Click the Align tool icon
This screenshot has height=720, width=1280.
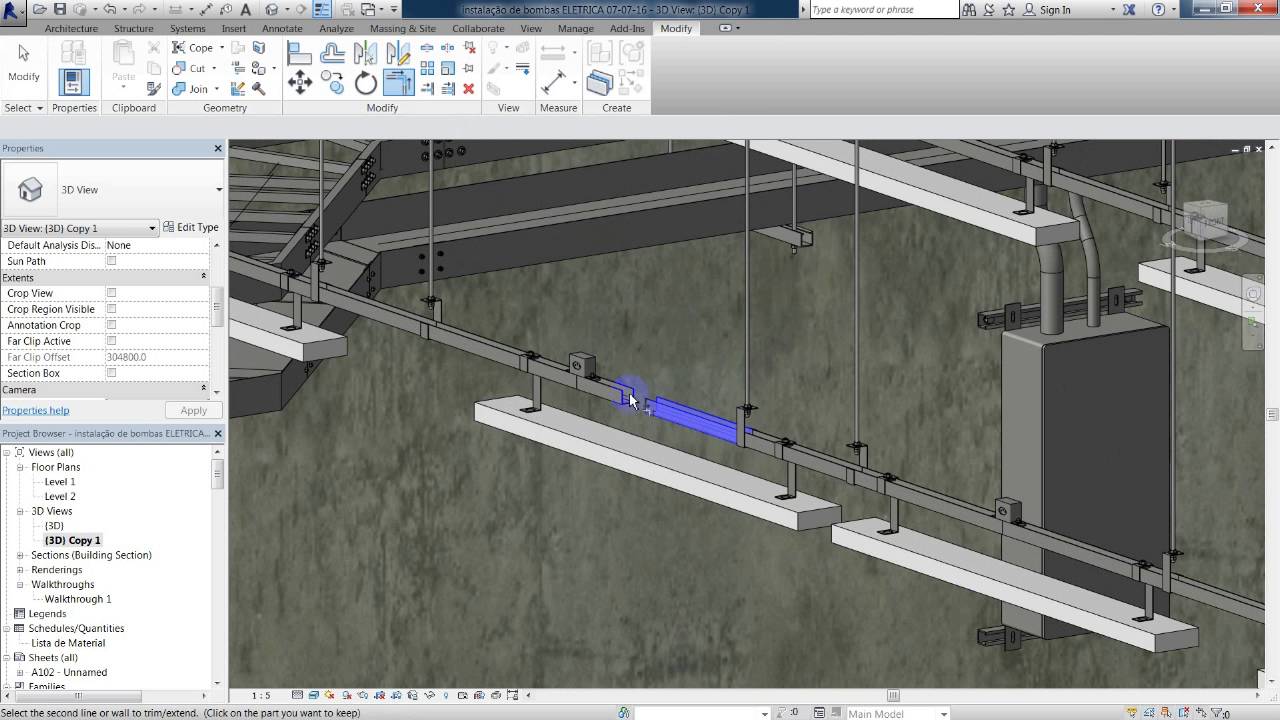[299, 53]
